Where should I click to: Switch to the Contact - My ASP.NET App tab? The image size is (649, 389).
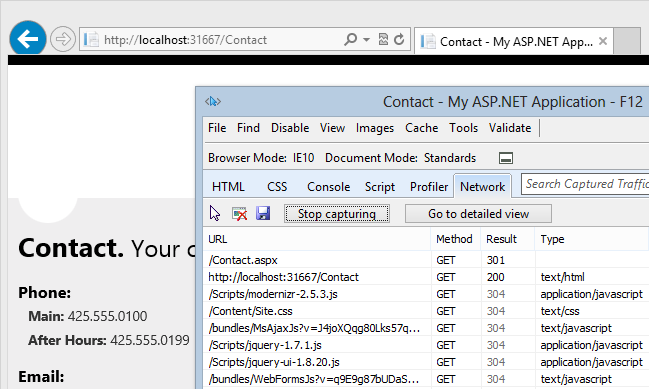(x=513, y=41)
